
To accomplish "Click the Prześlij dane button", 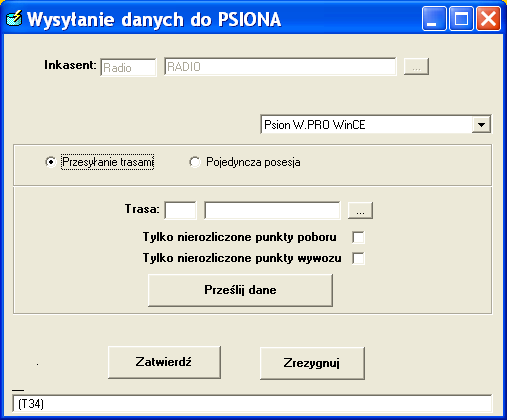I will [x=240, y=290].
